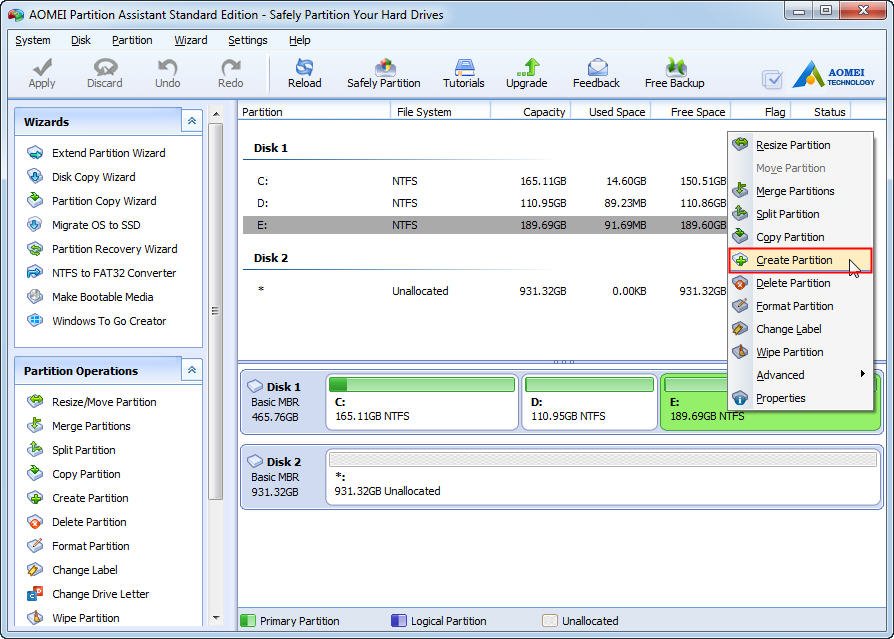
Task: Click the 931.32GB Unallocated block on Disk 2
Action: [x=603, y=477]
